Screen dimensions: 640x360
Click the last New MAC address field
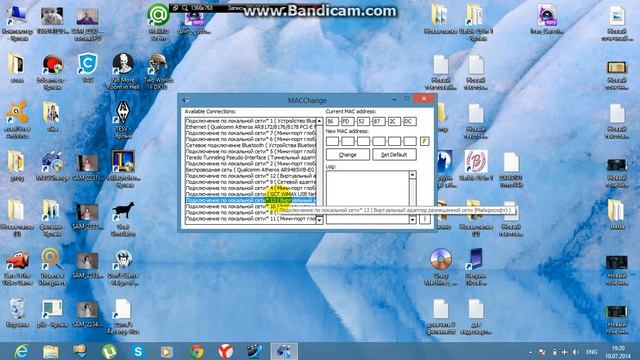(409, 141)
